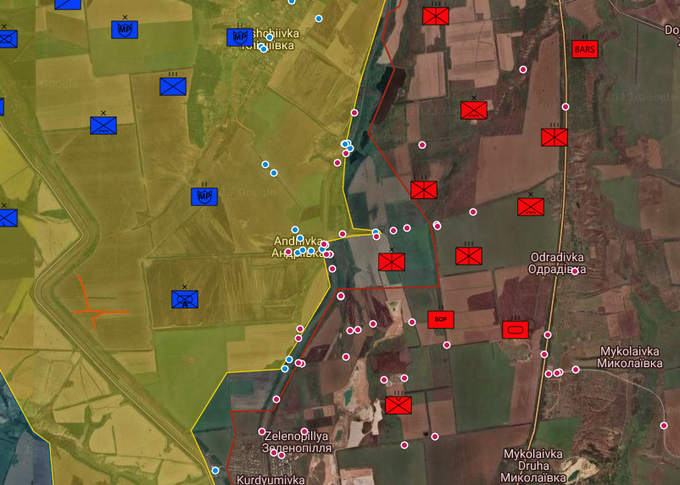
Task: Select blue MP icon overlapping Ishchiivka label
Action: pos(240,37)
